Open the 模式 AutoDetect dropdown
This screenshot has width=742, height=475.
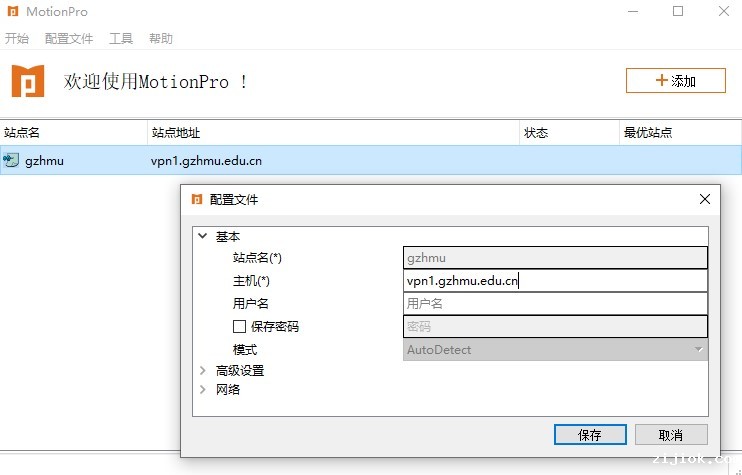[x=555, y=350]
